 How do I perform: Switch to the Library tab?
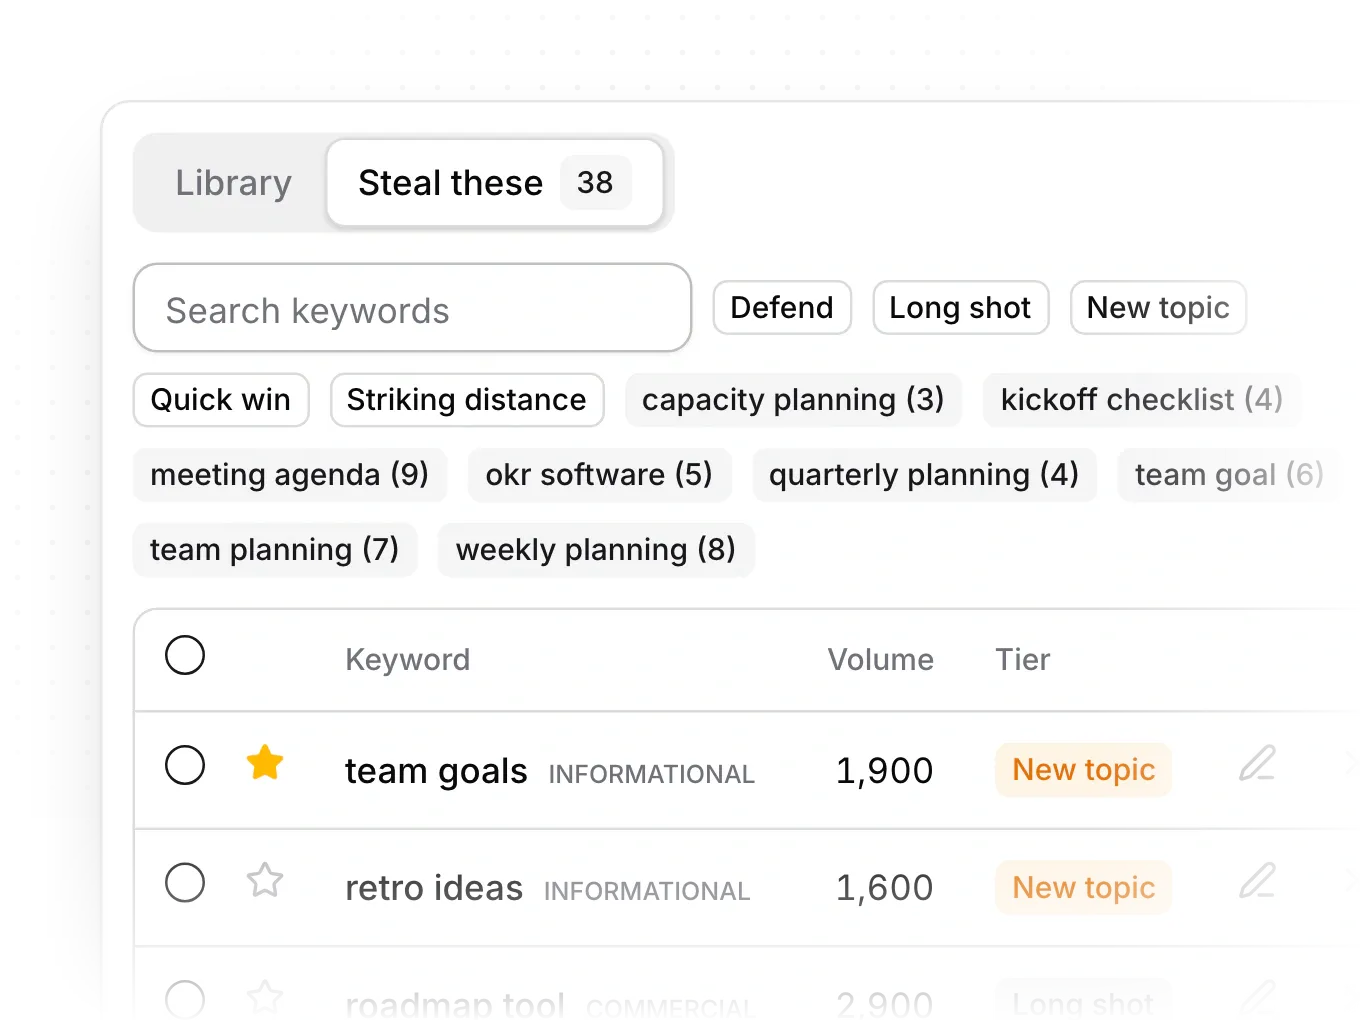tap(234, 183)
